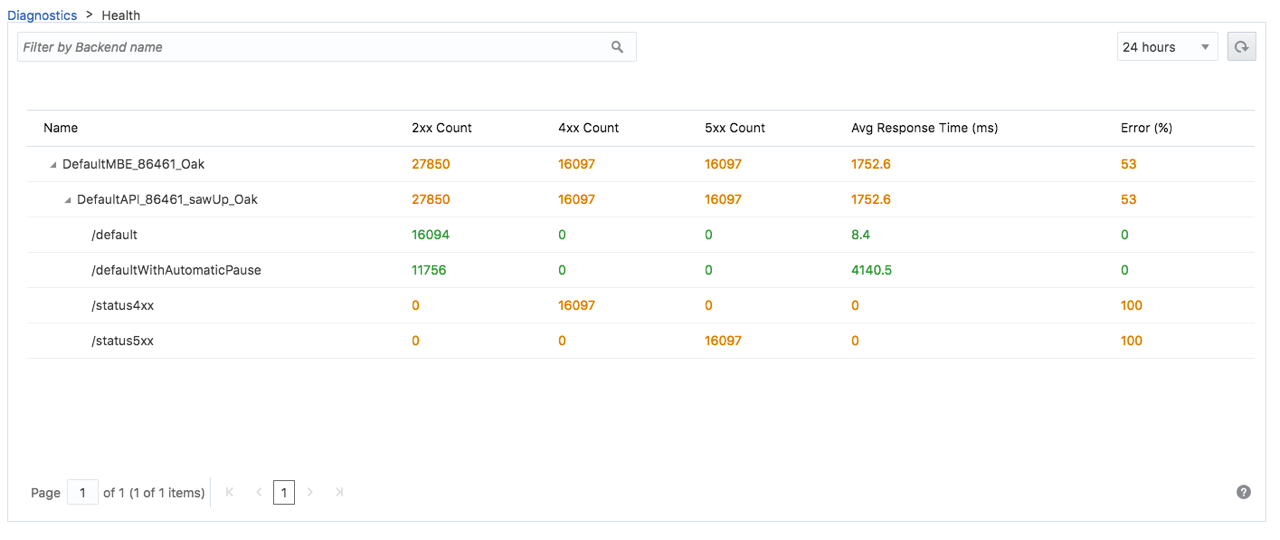Click the Error (%) column header
The width and height of the screenshot is (1280, 540).
tap(1146, 128)
